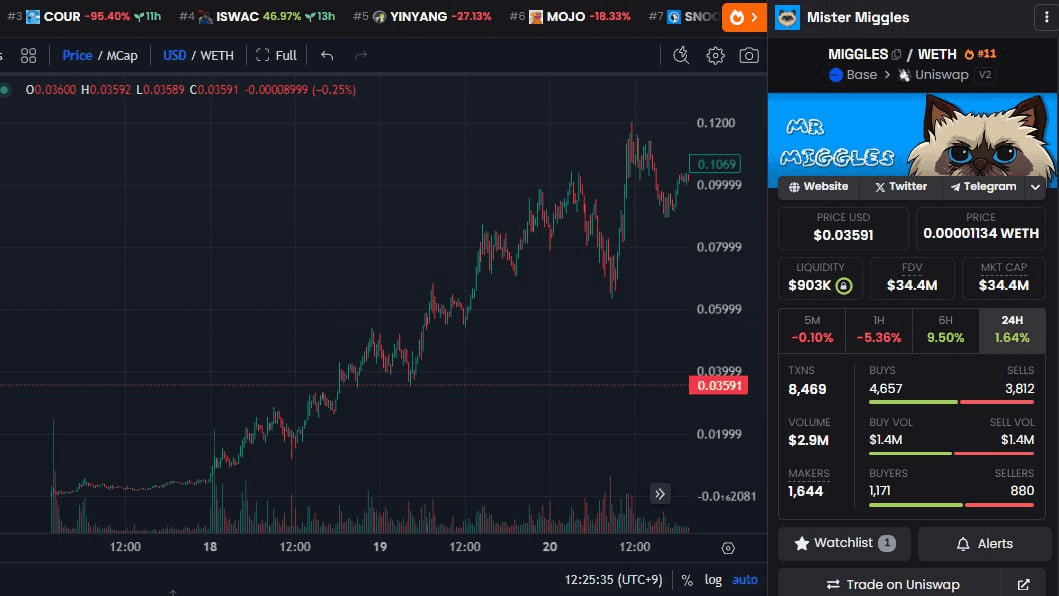Open trending token #3 COUR
The height and width of the screenshot is (596, 1059).
84,16
